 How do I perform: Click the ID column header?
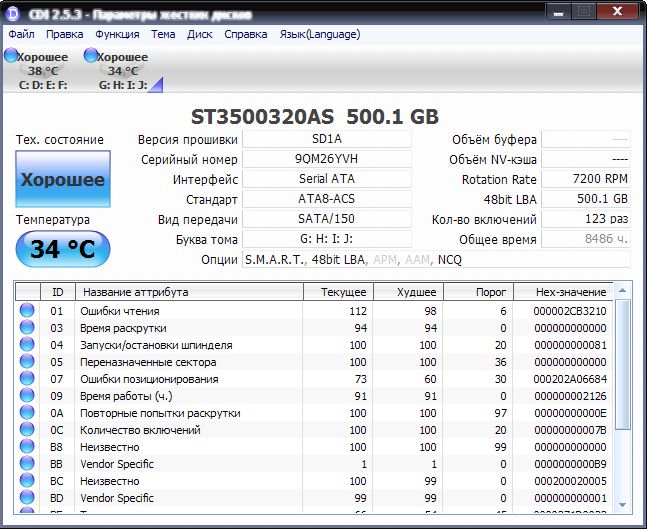click(58, 292)
